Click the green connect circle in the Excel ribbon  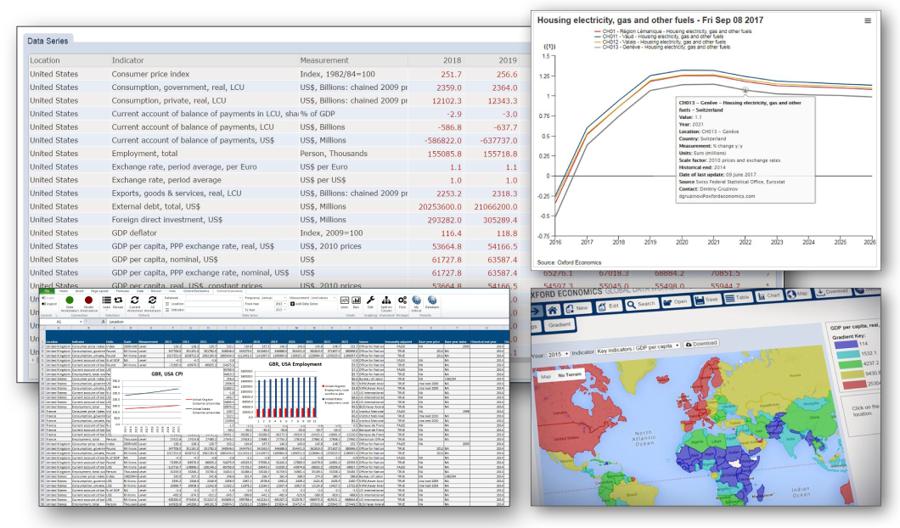click(x=69, y=300)
